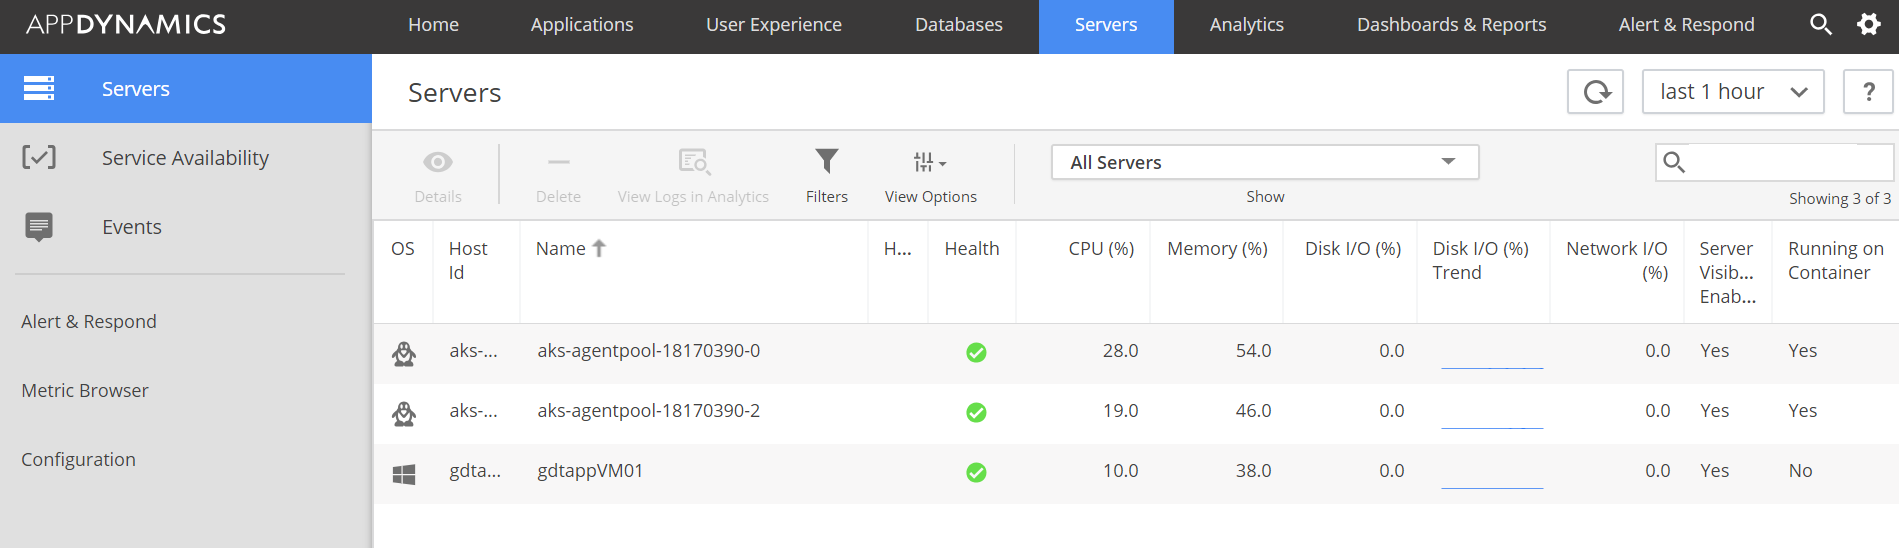Click Running on Container value No
Viewport: 1899px width, 548px height.
[1800, 471]
